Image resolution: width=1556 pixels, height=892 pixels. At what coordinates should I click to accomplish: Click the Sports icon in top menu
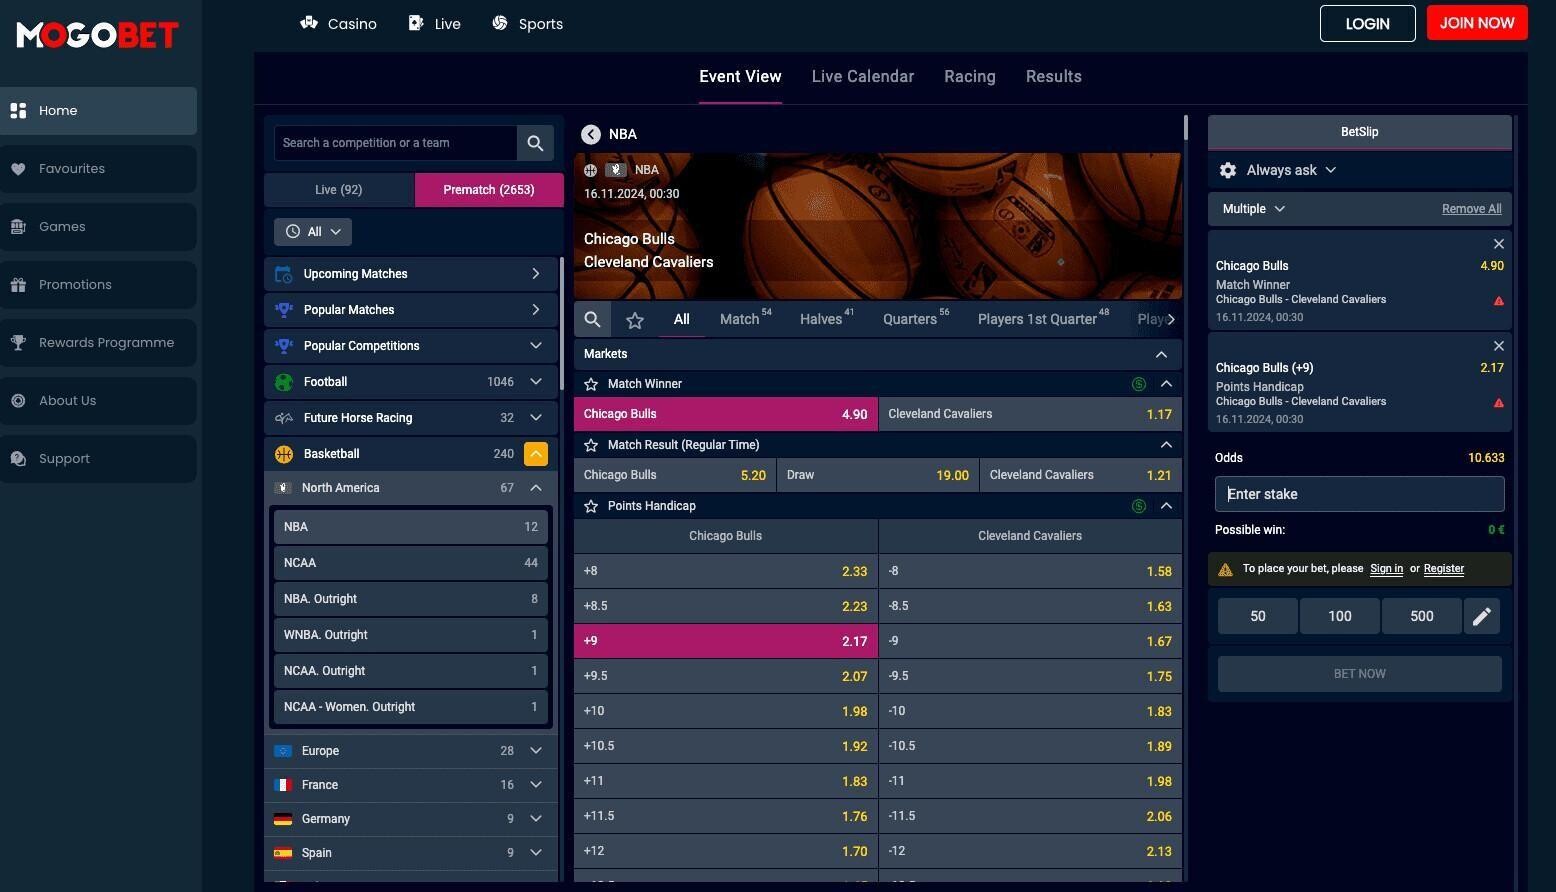(x=500, y=23)
